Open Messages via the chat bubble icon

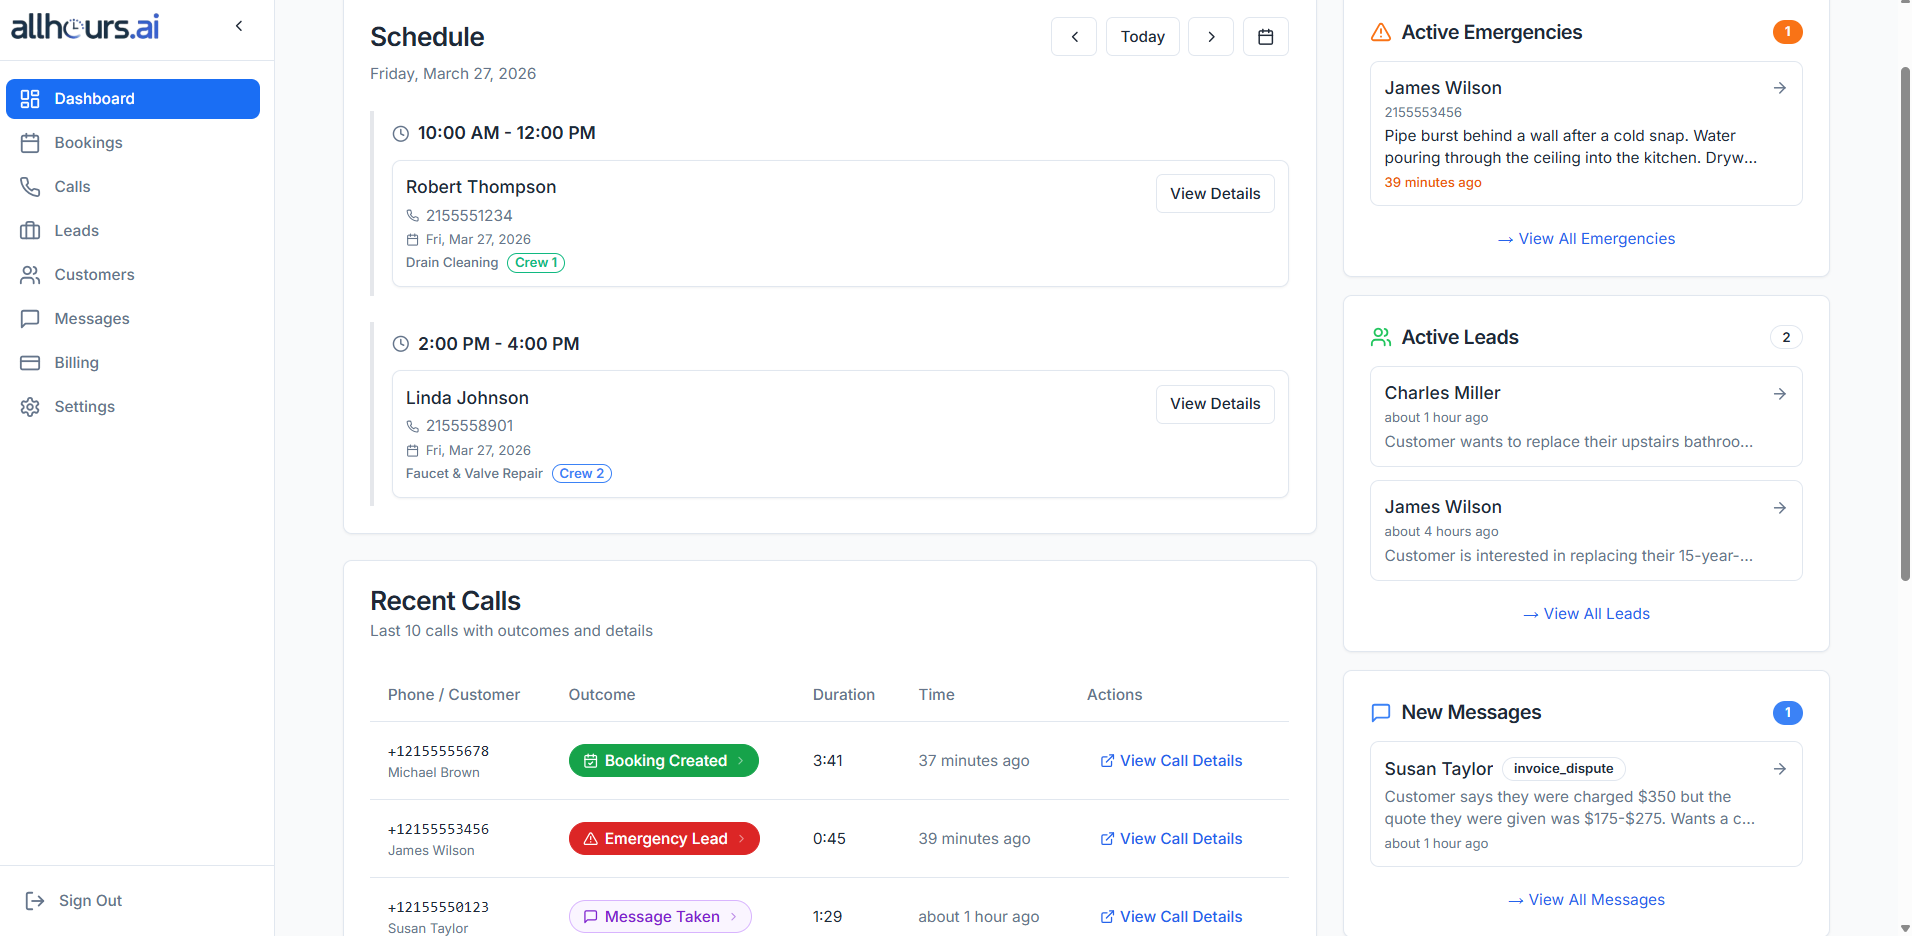31,318
